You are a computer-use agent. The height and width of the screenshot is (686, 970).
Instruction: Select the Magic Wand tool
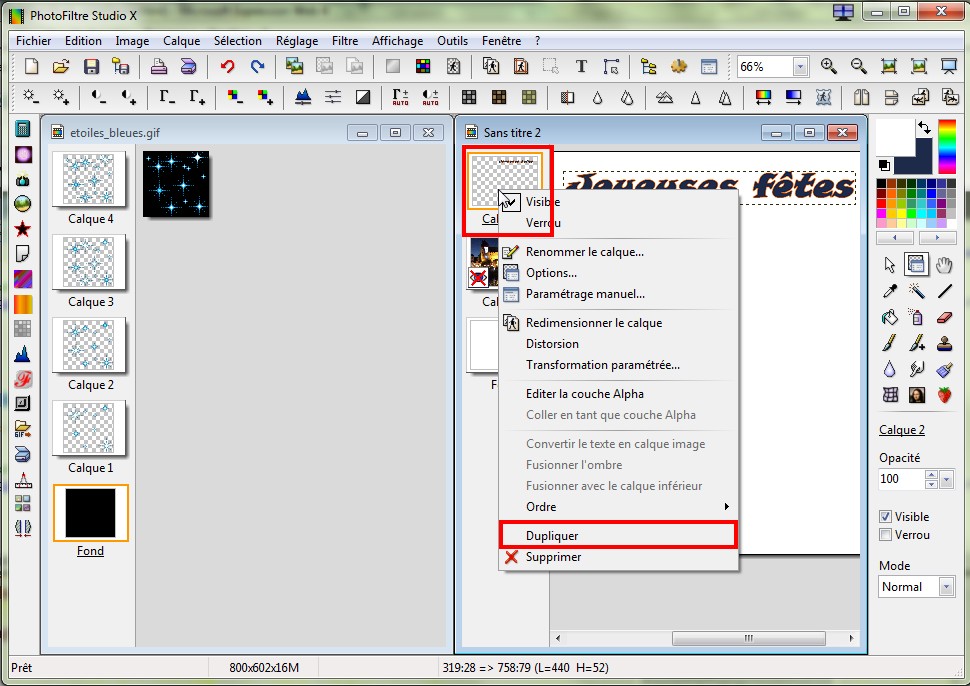pyautogui.click(x=917, y=291)
